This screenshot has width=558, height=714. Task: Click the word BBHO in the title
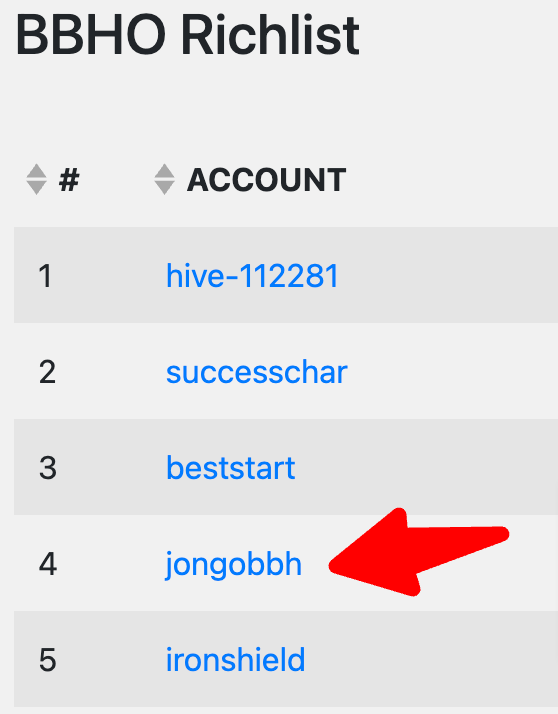pos(91,35)
